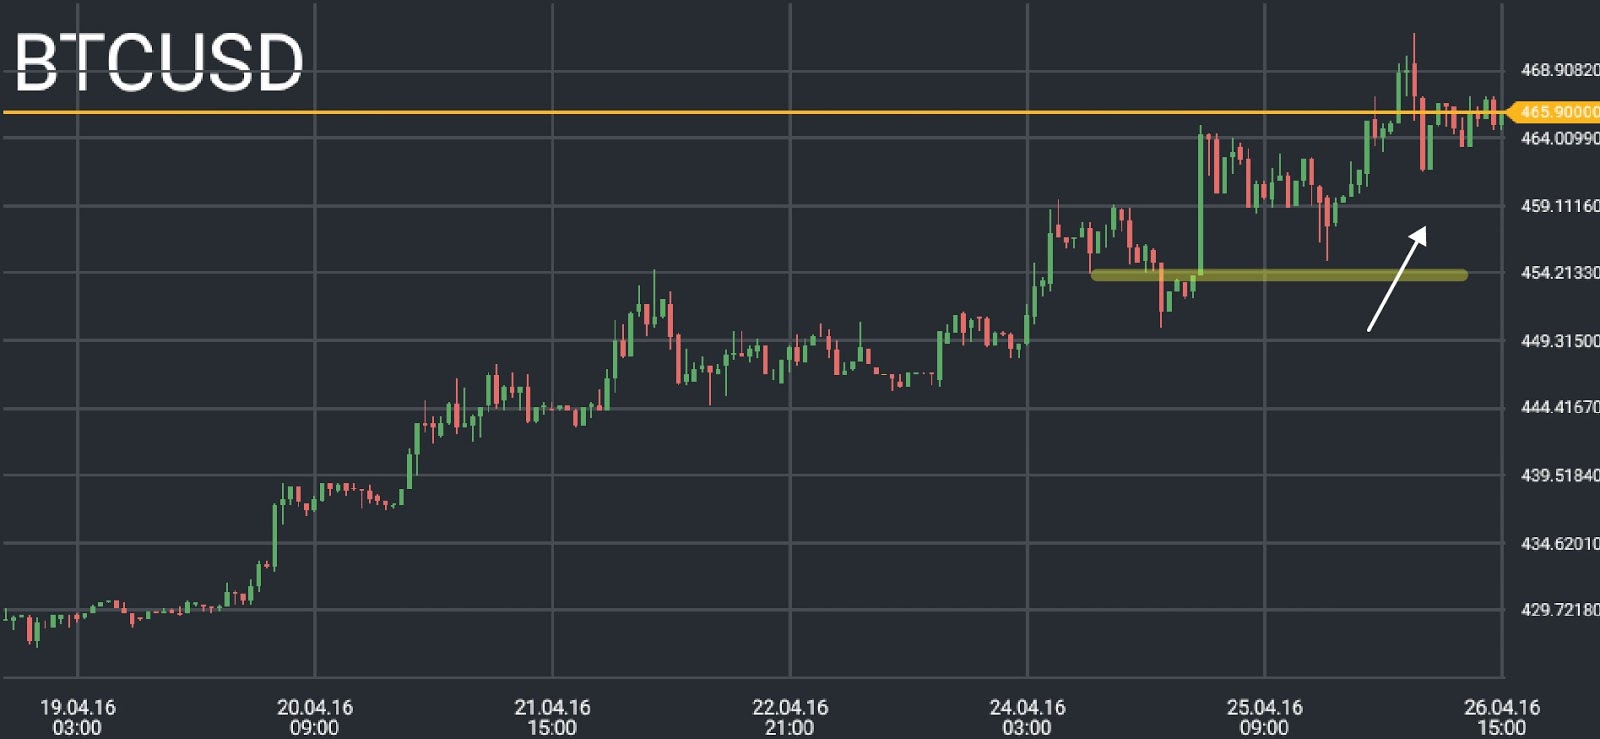This screenshot has height=739, width=1600.
Task: Click the 19.04.16 03:00 time label
Action: tap(77, 717)
